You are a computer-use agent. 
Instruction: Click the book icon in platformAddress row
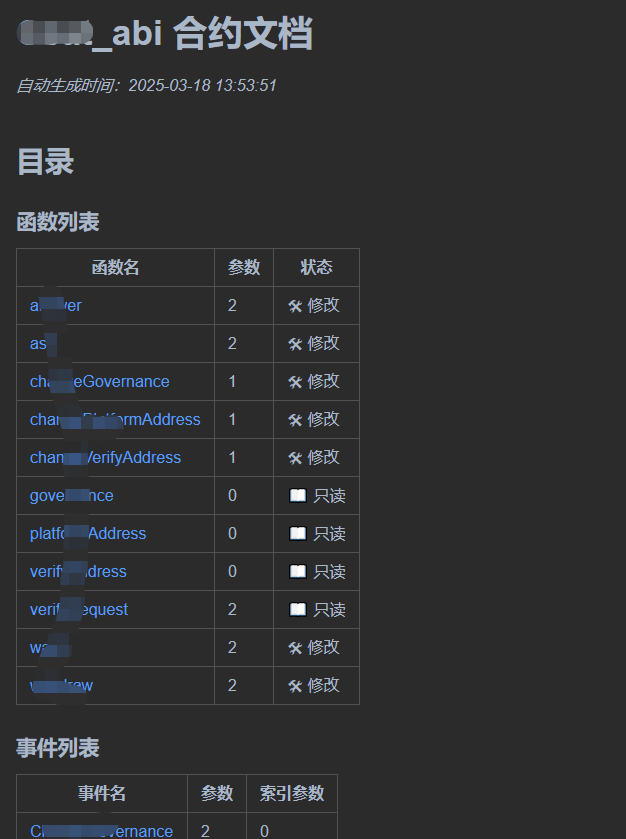click(x=297, y=533)
